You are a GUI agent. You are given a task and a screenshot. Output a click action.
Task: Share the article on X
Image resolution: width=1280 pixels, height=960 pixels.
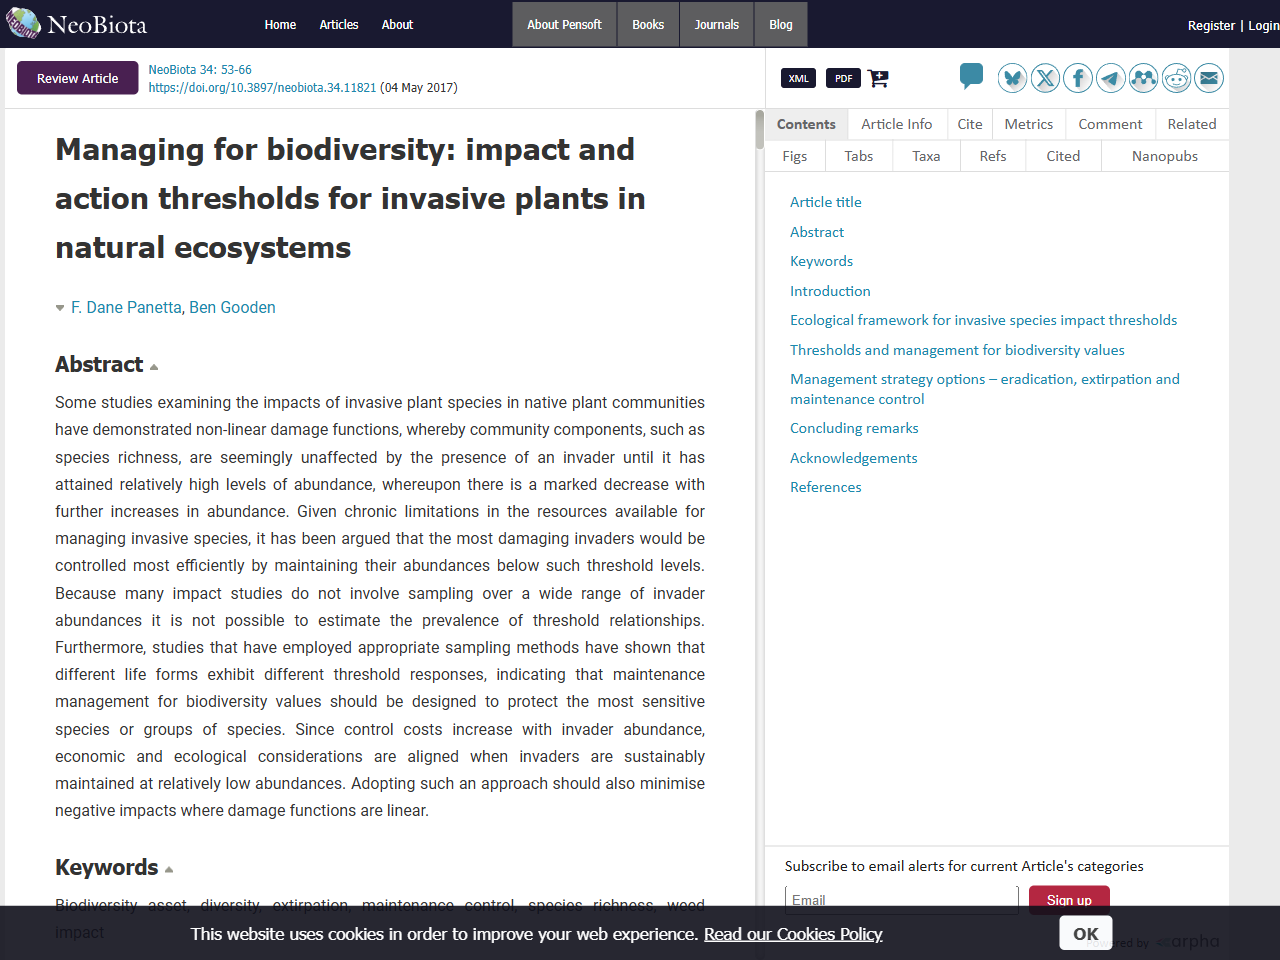[1044, 77]
